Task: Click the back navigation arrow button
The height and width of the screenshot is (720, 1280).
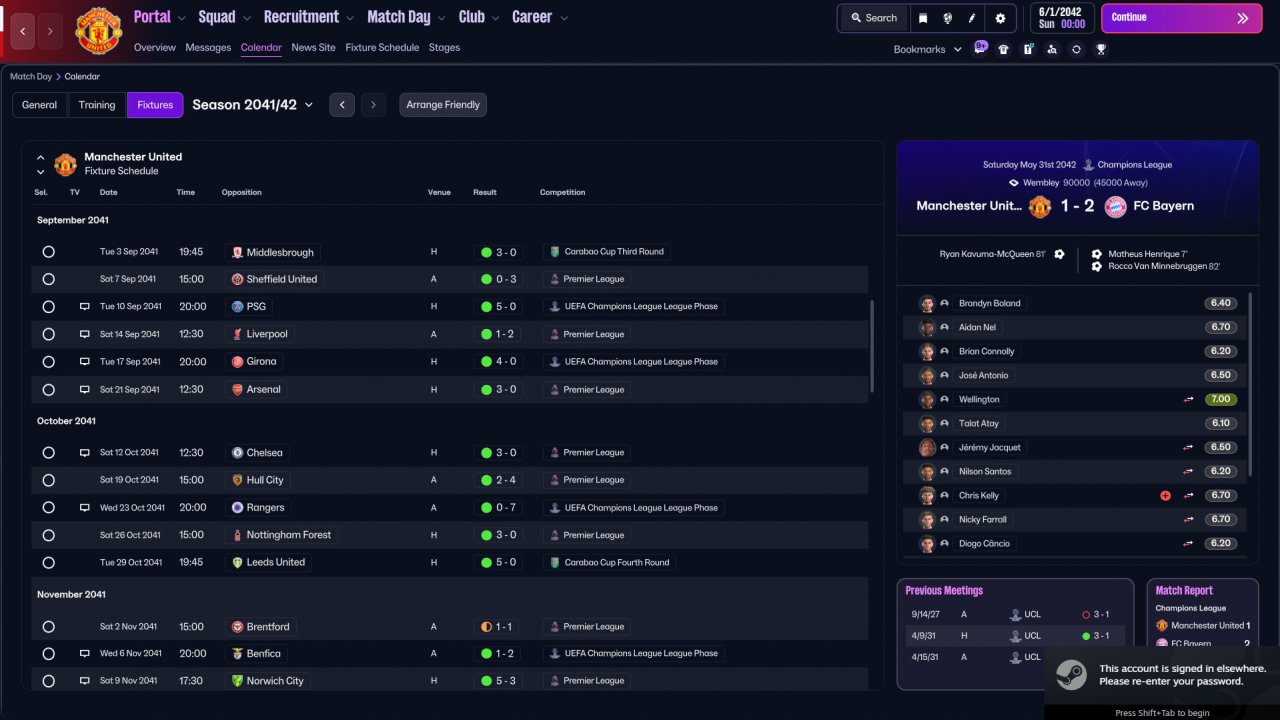Action: coord(22,31)
